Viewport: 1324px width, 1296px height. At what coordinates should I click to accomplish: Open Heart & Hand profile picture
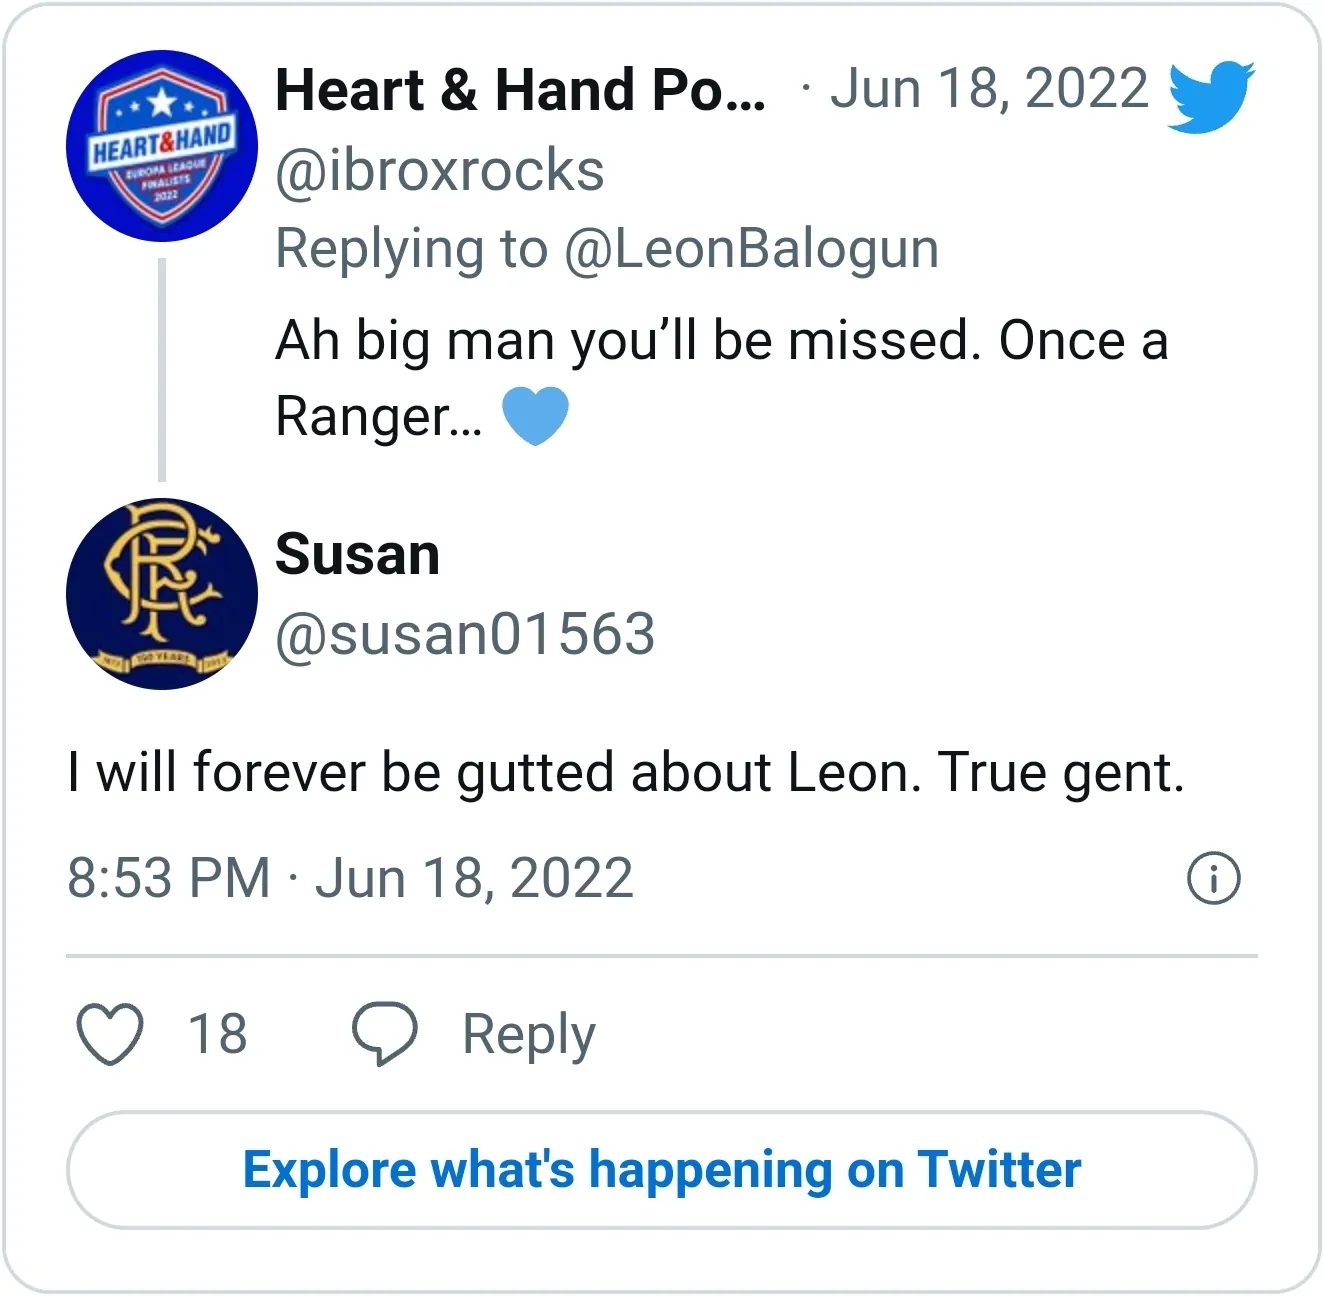[x=162, y=146]
